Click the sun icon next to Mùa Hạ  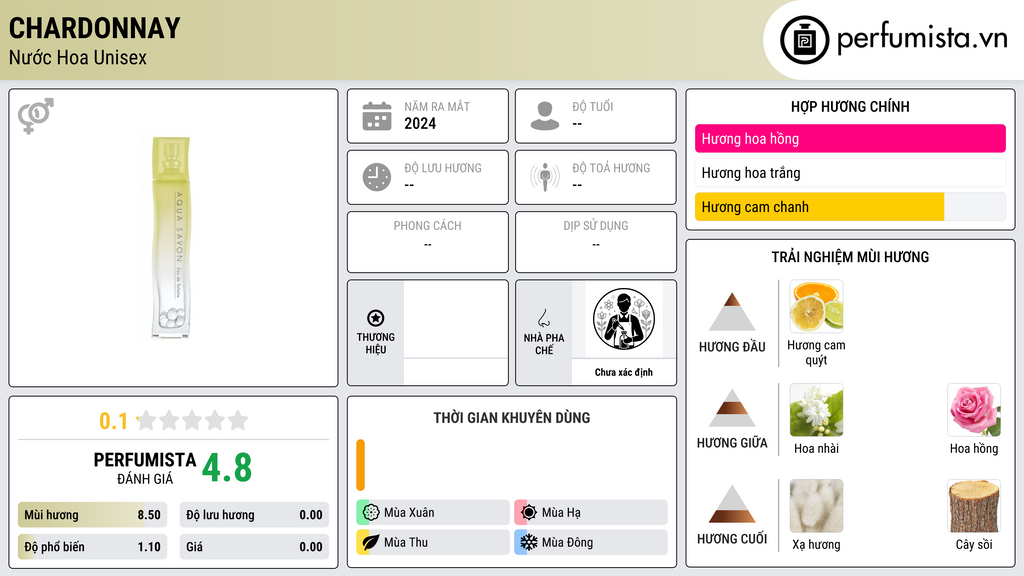pos(529,513)
